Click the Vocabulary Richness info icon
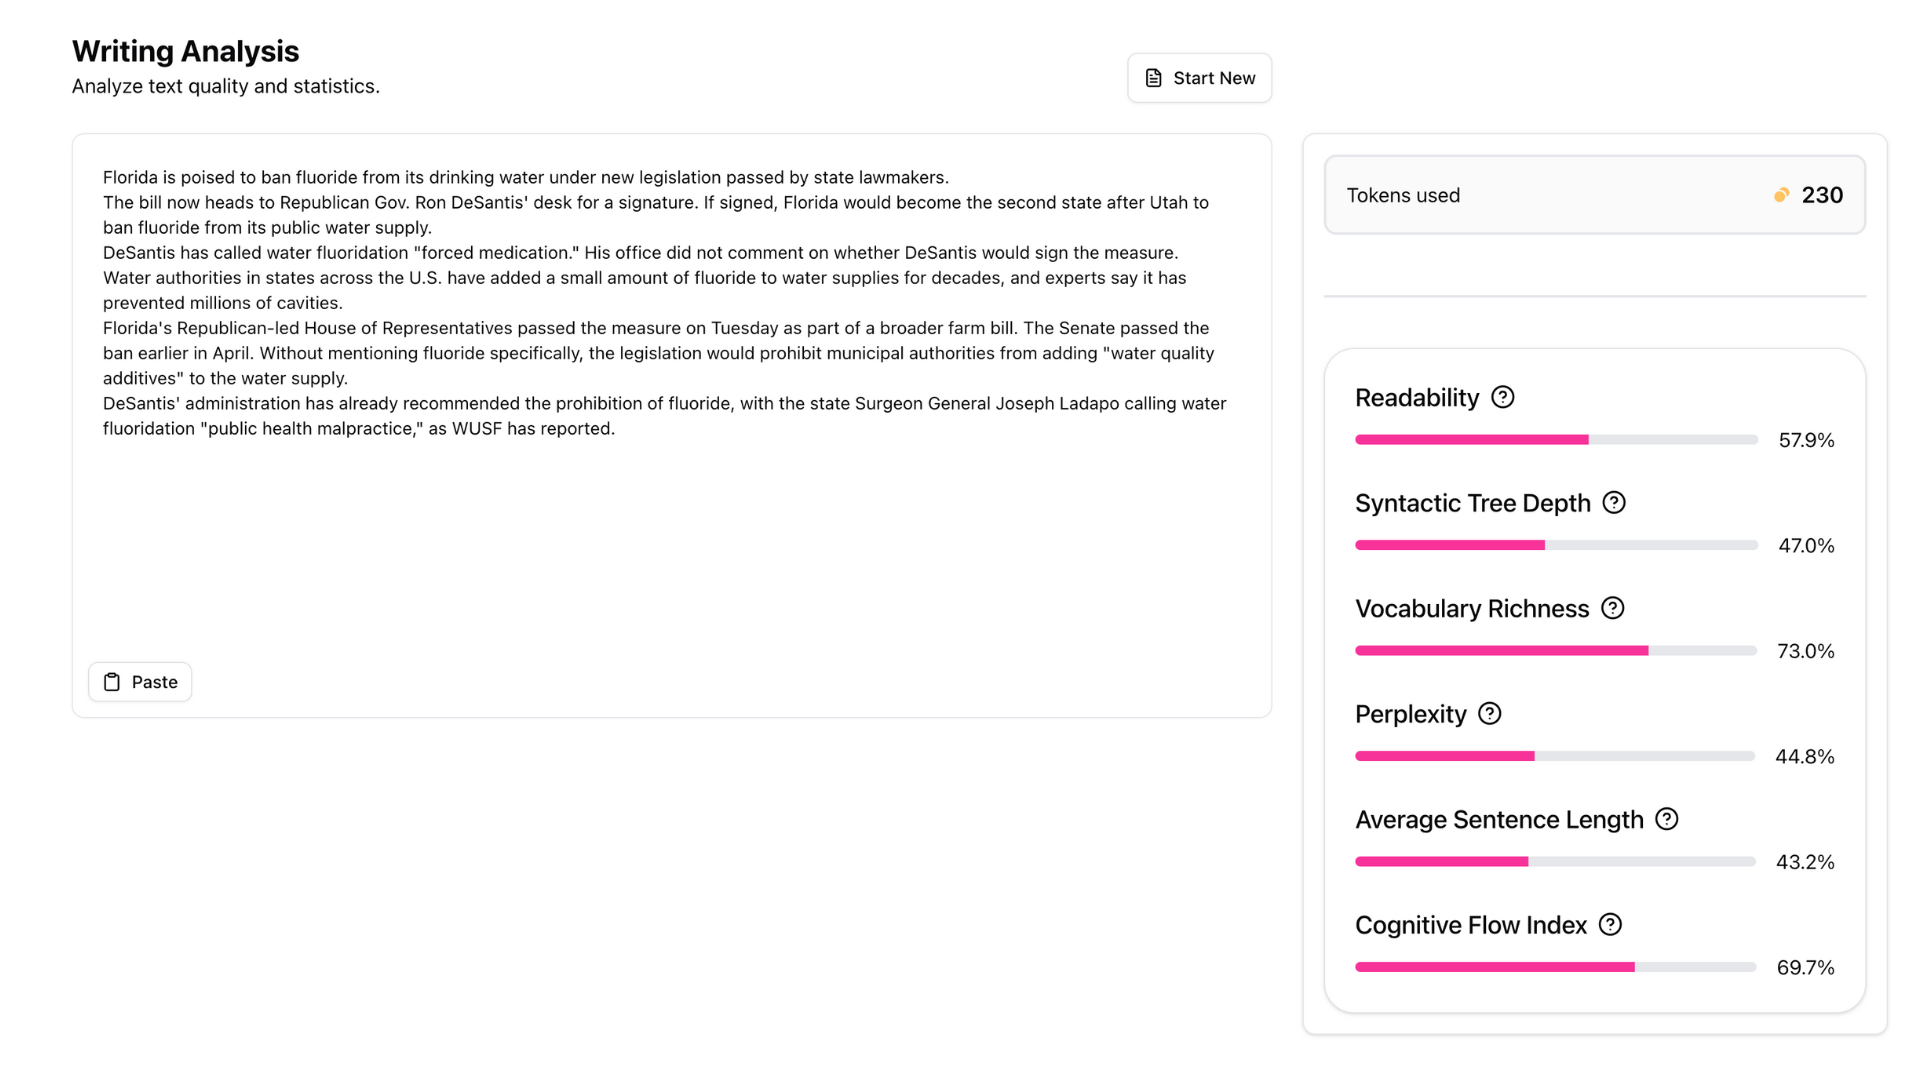 [1612, 608]
